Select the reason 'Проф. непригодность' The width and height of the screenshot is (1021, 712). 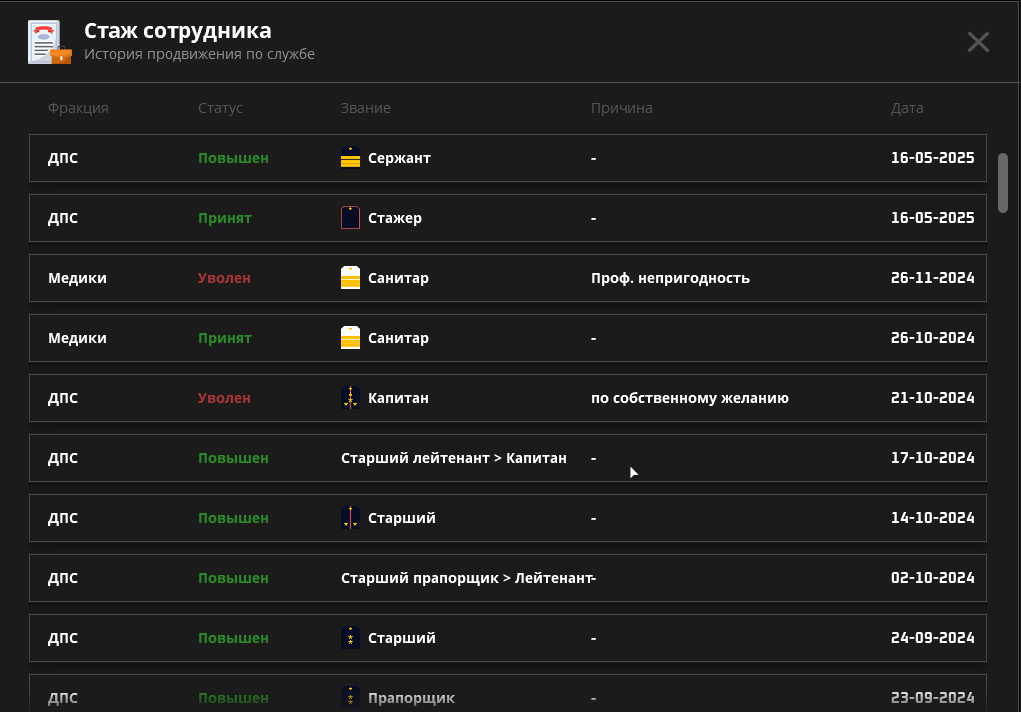[x=670, y=278]
